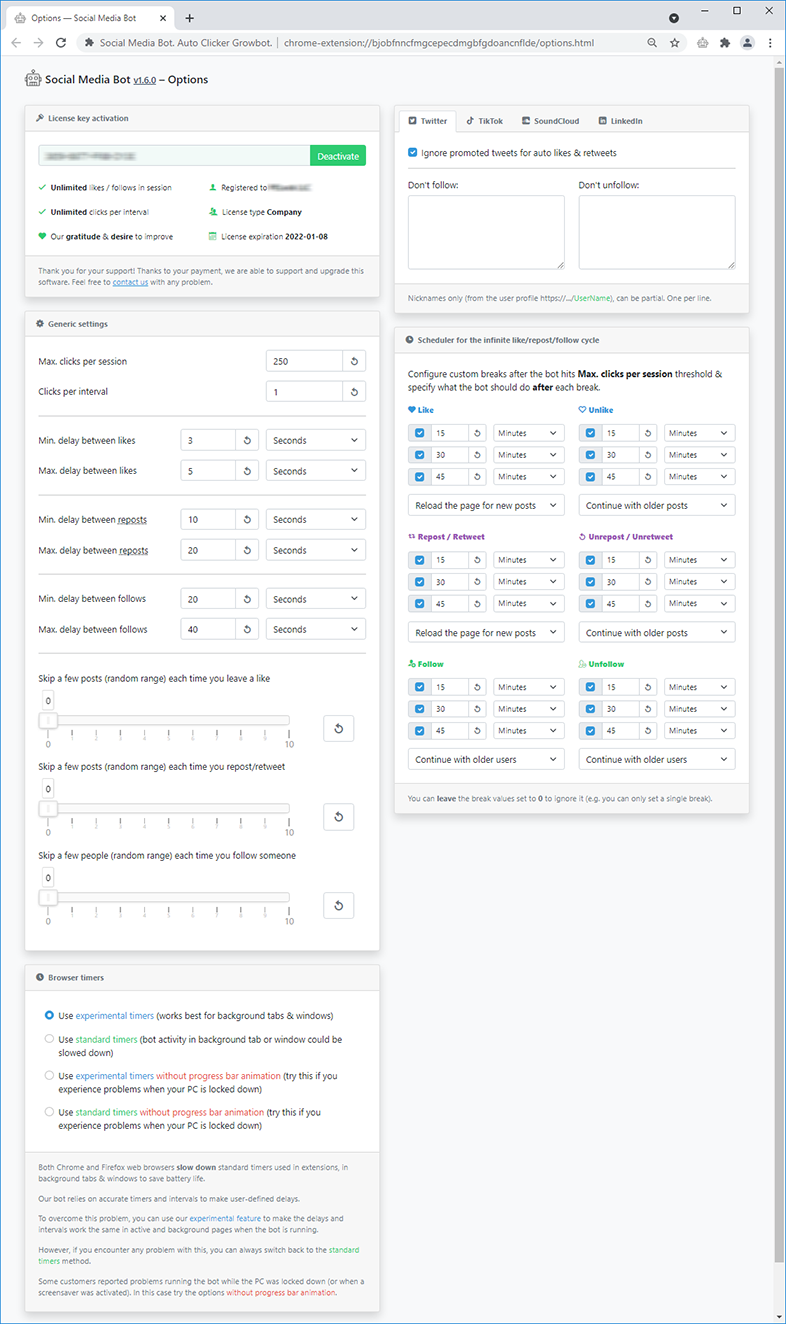Click the skip posts per repost slider handle

(48, 808)
